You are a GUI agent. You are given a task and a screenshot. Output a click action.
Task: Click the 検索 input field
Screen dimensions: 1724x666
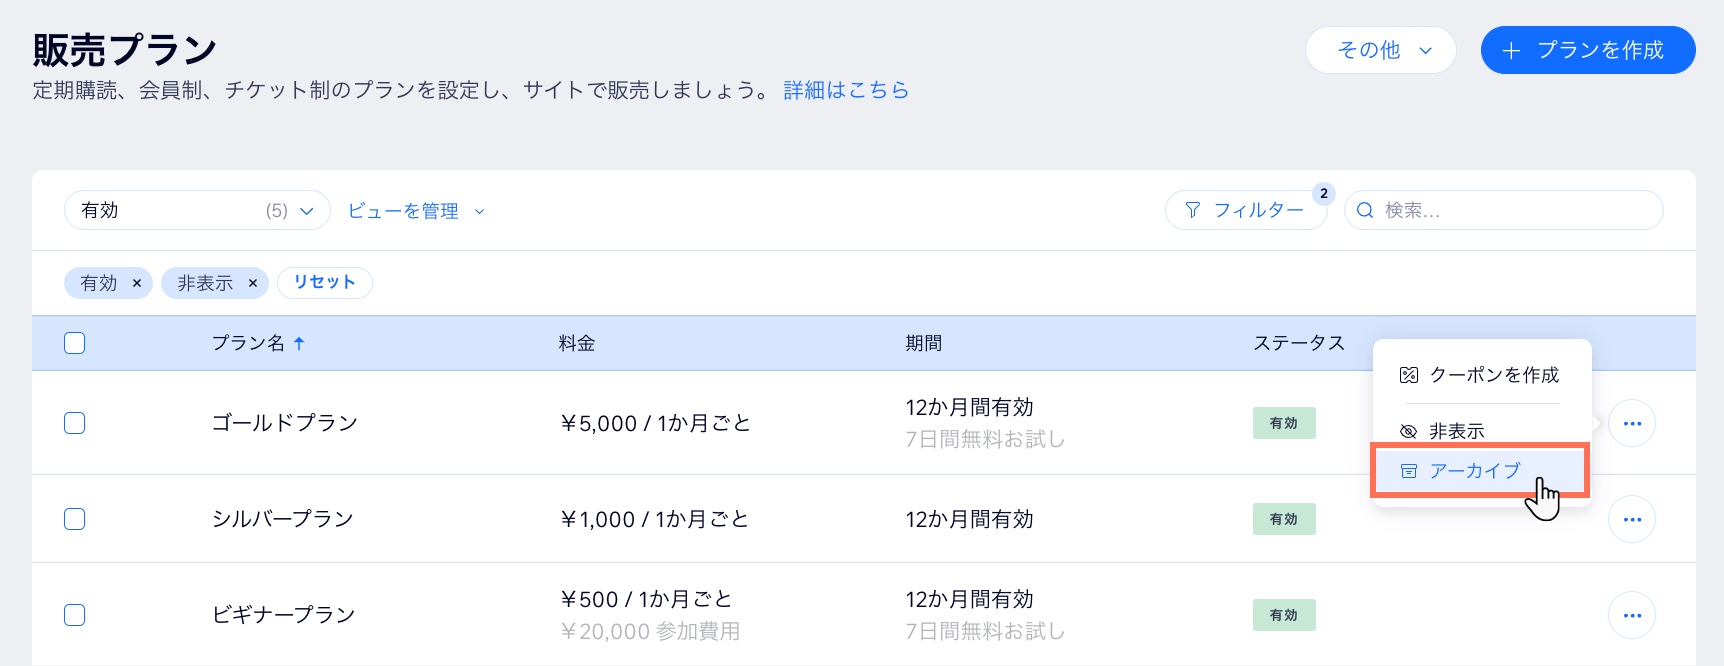(1515, 210)
